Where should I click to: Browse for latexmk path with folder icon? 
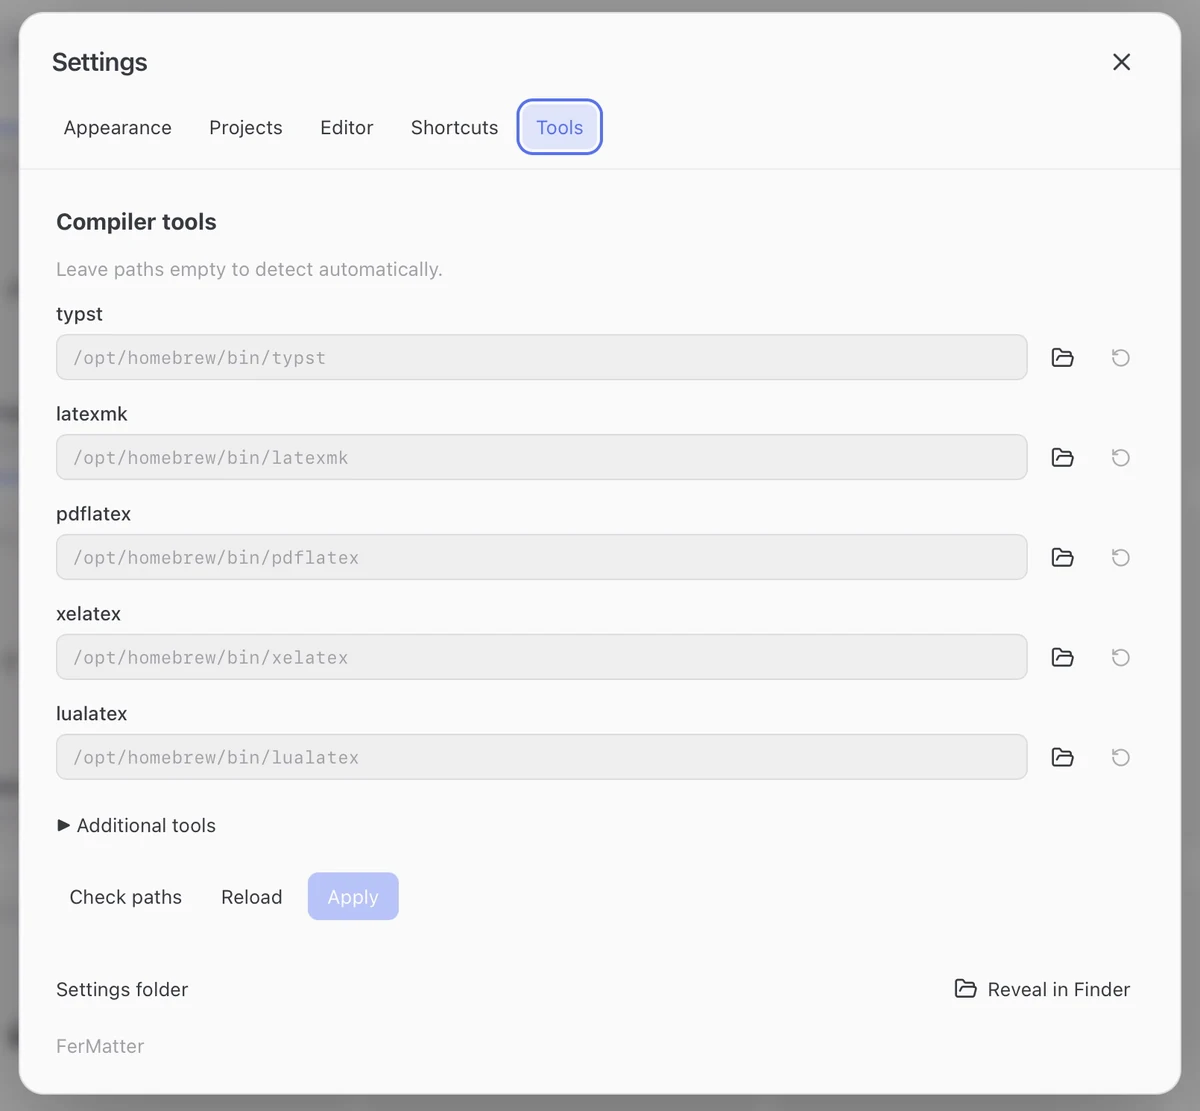[x=1062, y=458]
